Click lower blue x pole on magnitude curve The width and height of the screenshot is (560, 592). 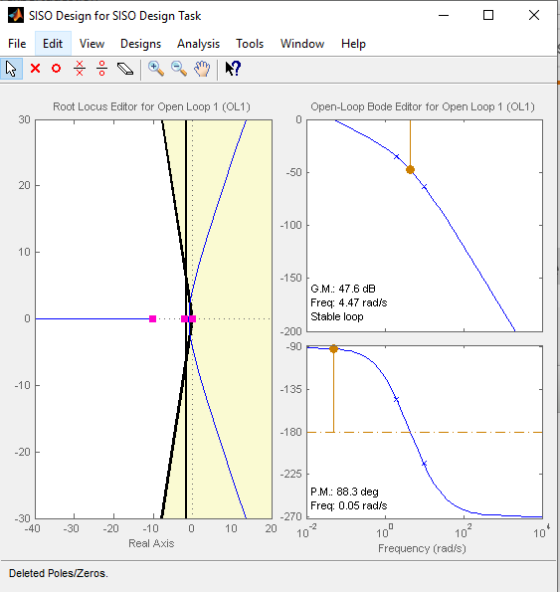click(x=424, y=187)
